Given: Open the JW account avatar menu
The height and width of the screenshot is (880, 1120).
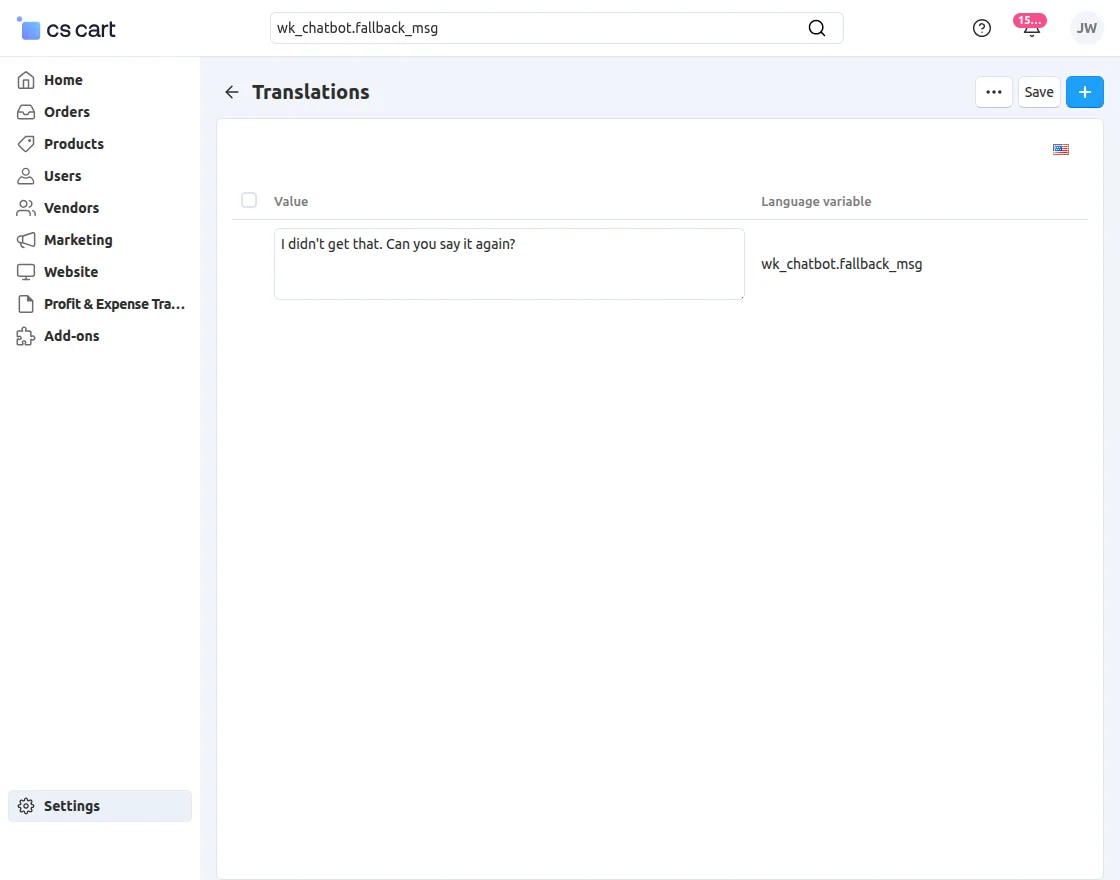Looking at the screenshot, I should click(1086, 28).
